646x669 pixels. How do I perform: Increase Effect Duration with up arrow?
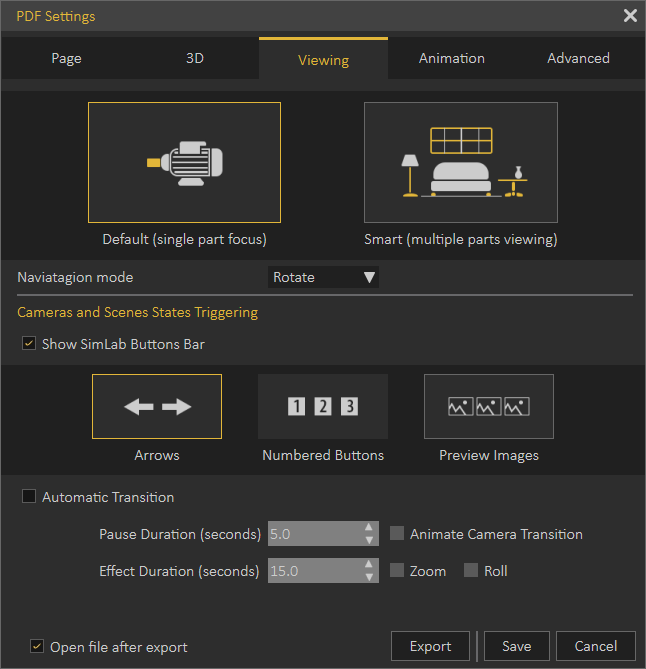click(369, 564)
